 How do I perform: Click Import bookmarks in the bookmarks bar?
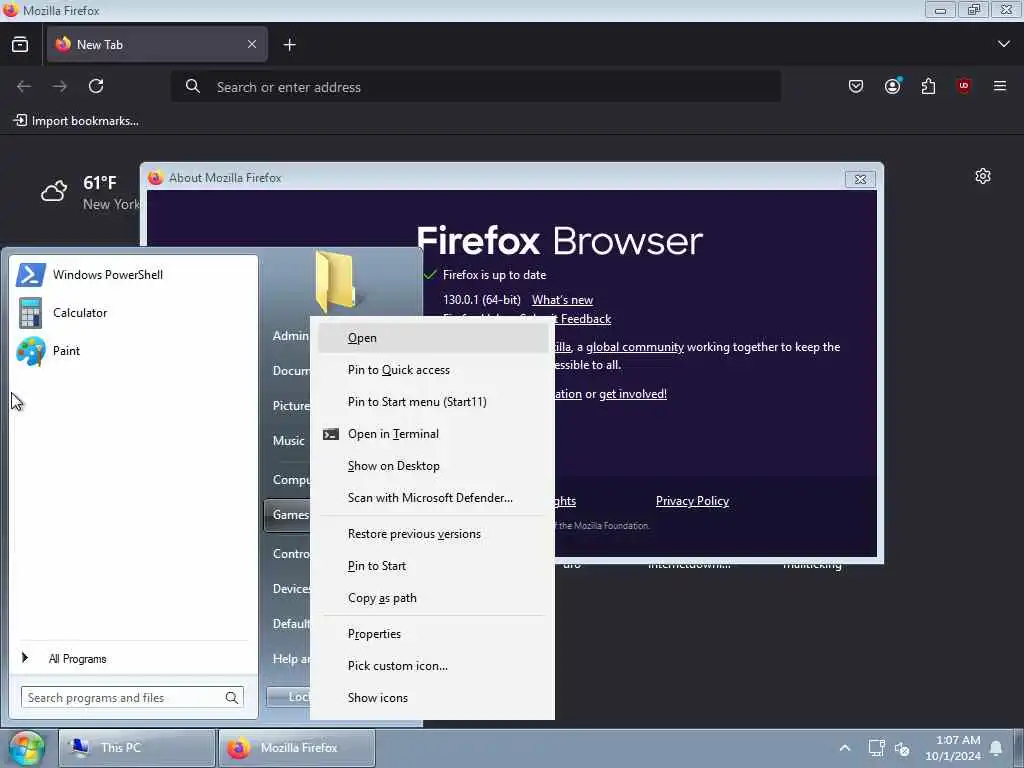coord(76,121)
